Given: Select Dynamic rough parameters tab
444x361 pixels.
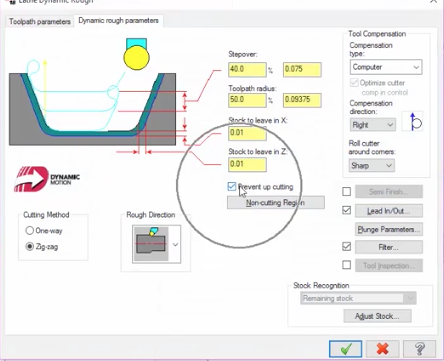Looking at the screenshot, I should coord(118,21).
